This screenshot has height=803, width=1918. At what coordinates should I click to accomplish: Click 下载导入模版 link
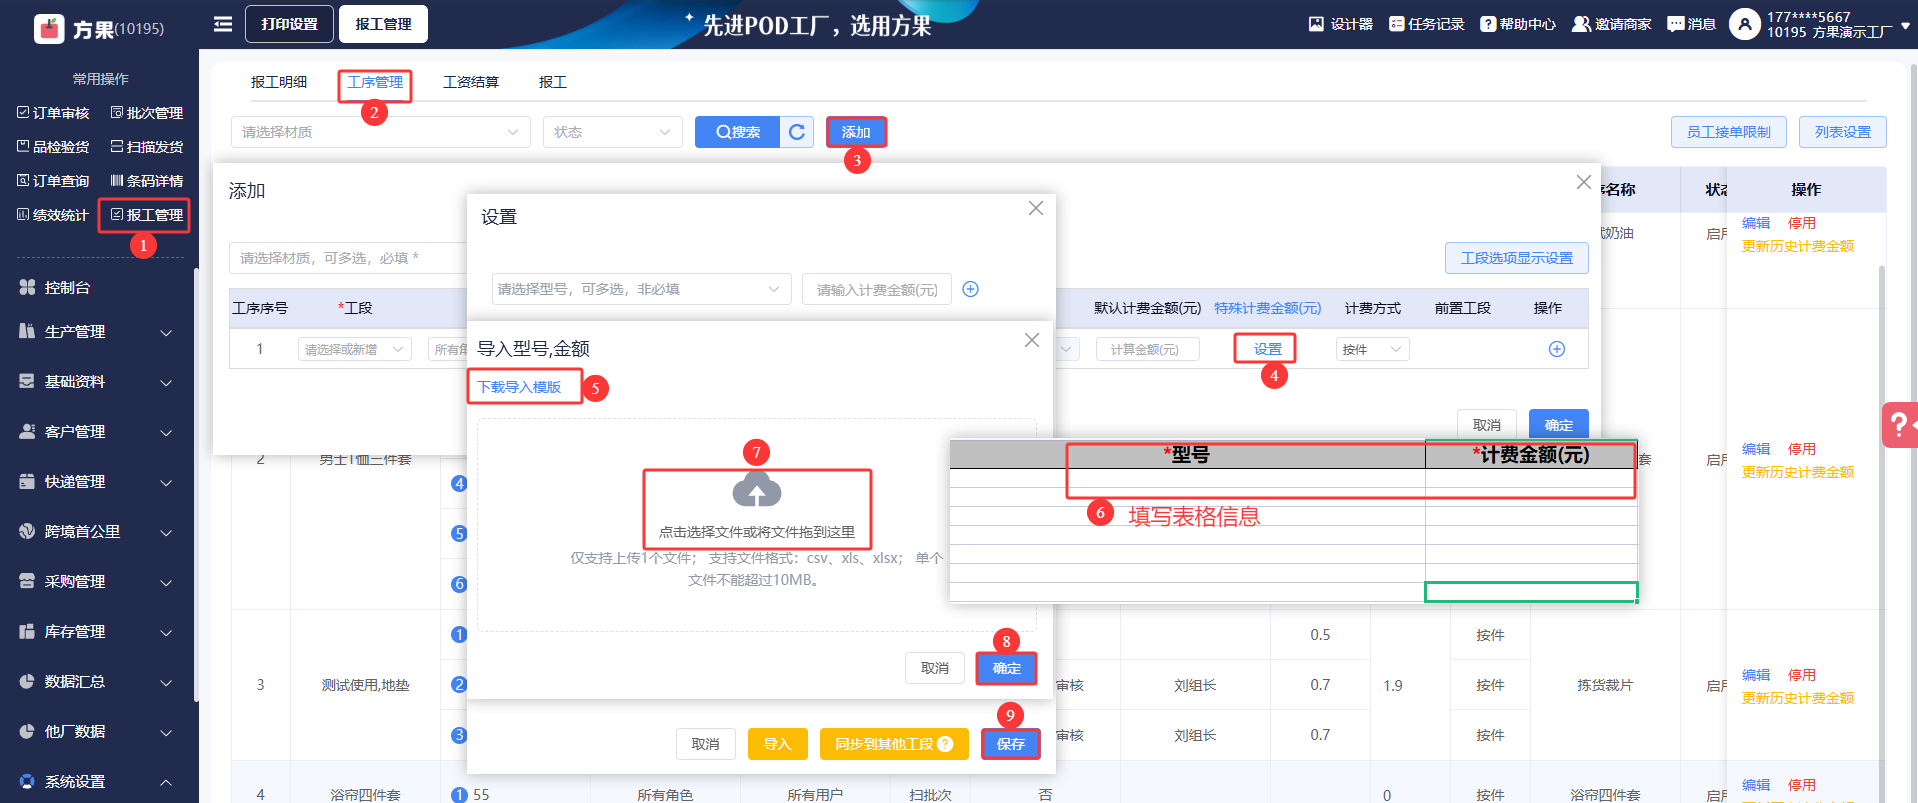pos(519,387)
